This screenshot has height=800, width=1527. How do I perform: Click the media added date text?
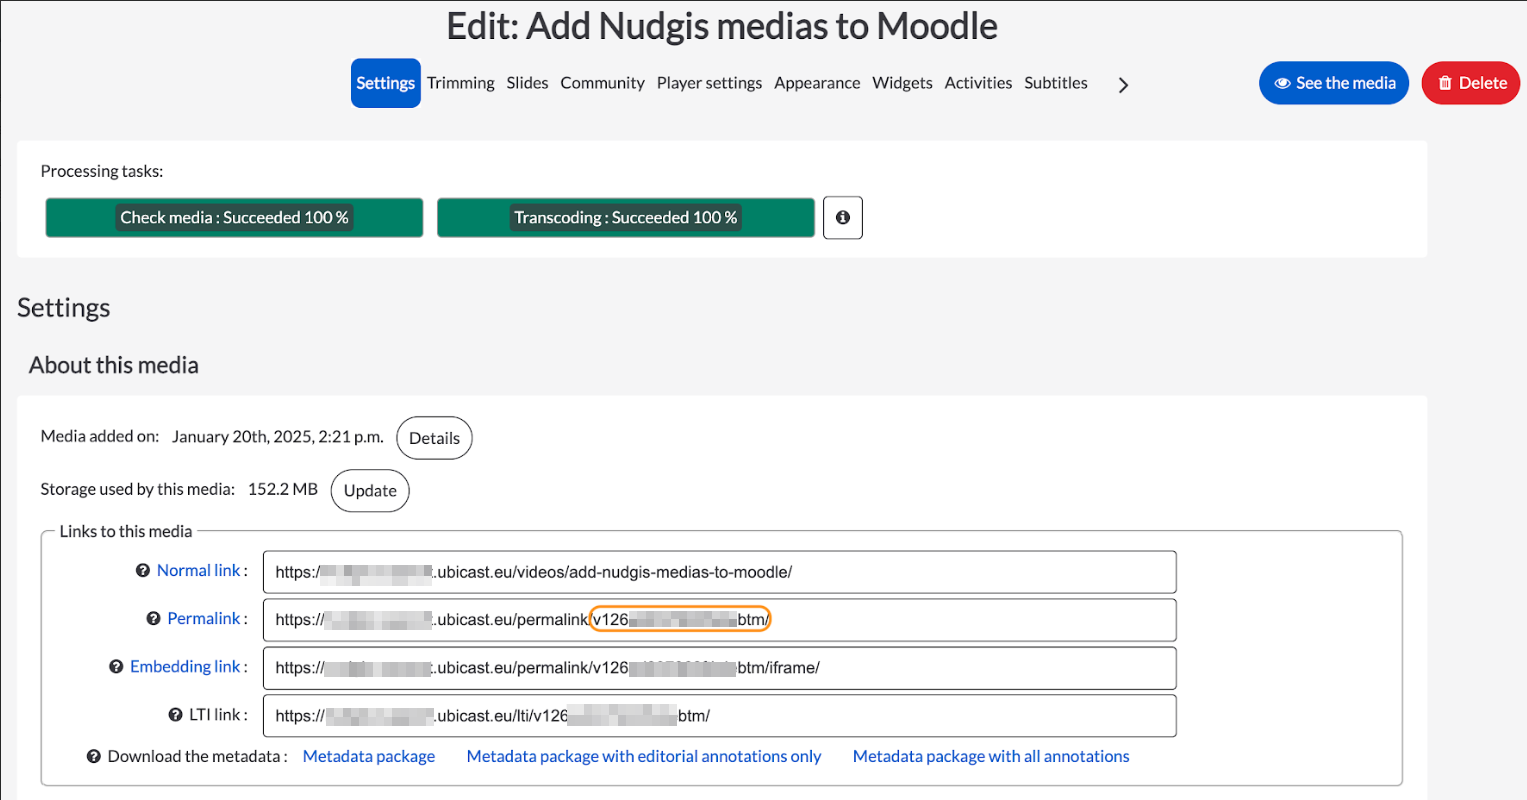coord(278,437)
